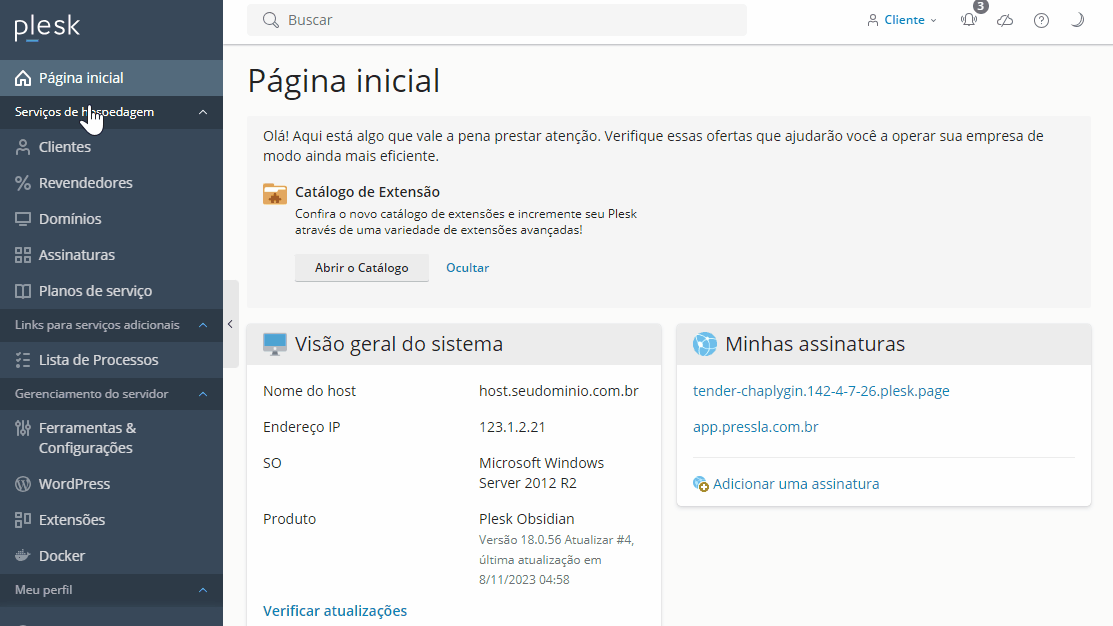Screen dimensions: 1113x626
Task: Click the WordPress logo icon
Action: [23, 484]
